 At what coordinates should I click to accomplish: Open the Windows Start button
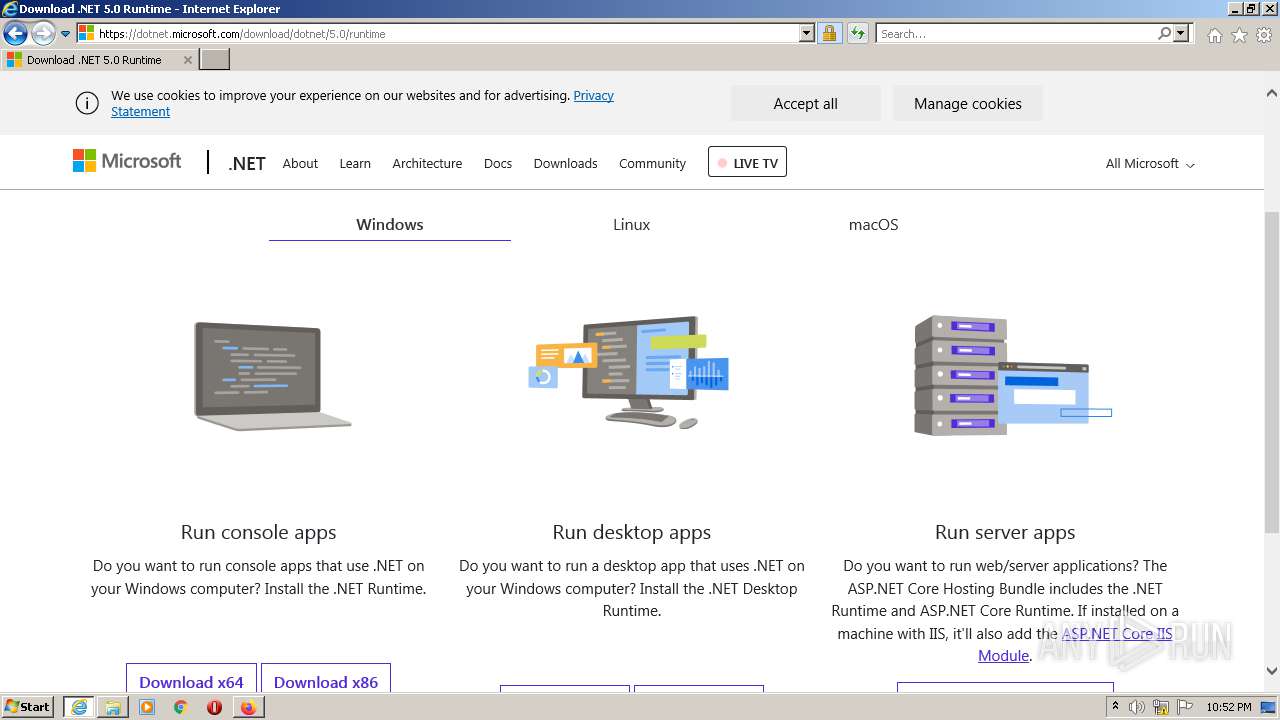click(x=28, y=707)
